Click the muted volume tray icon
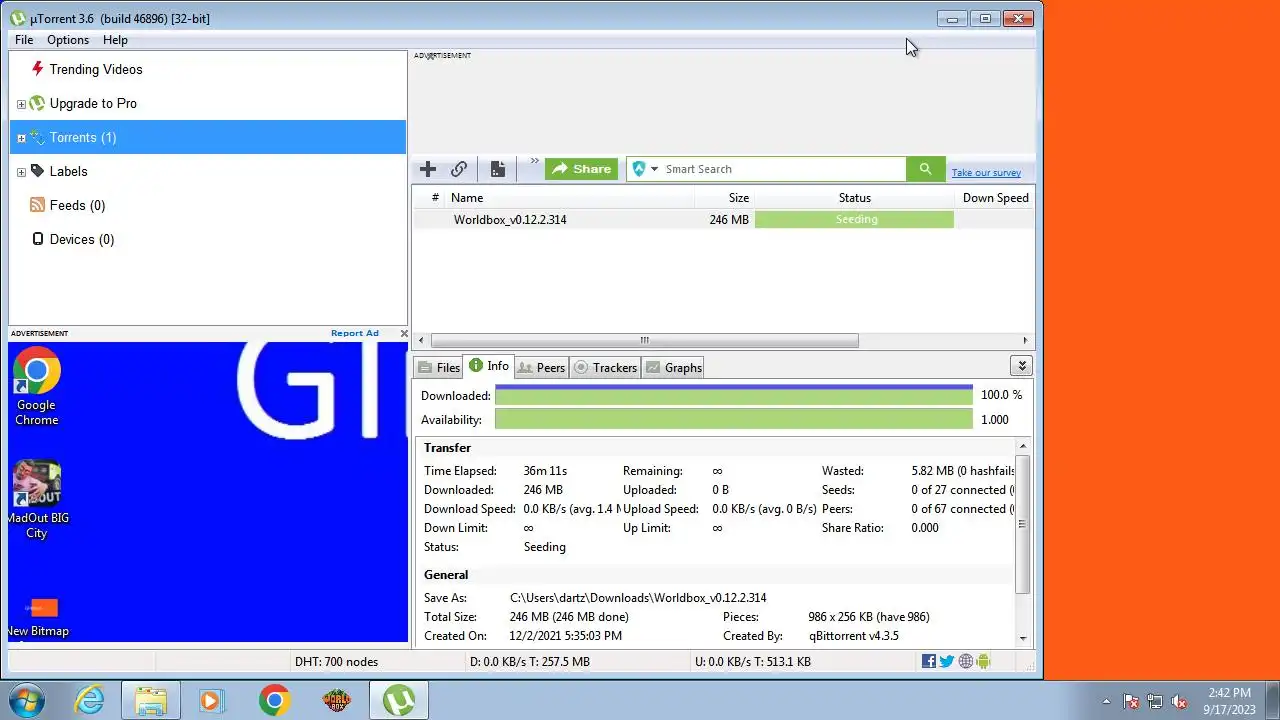This screenshot has height=720, width=1280. click(x=1179, y=702)
